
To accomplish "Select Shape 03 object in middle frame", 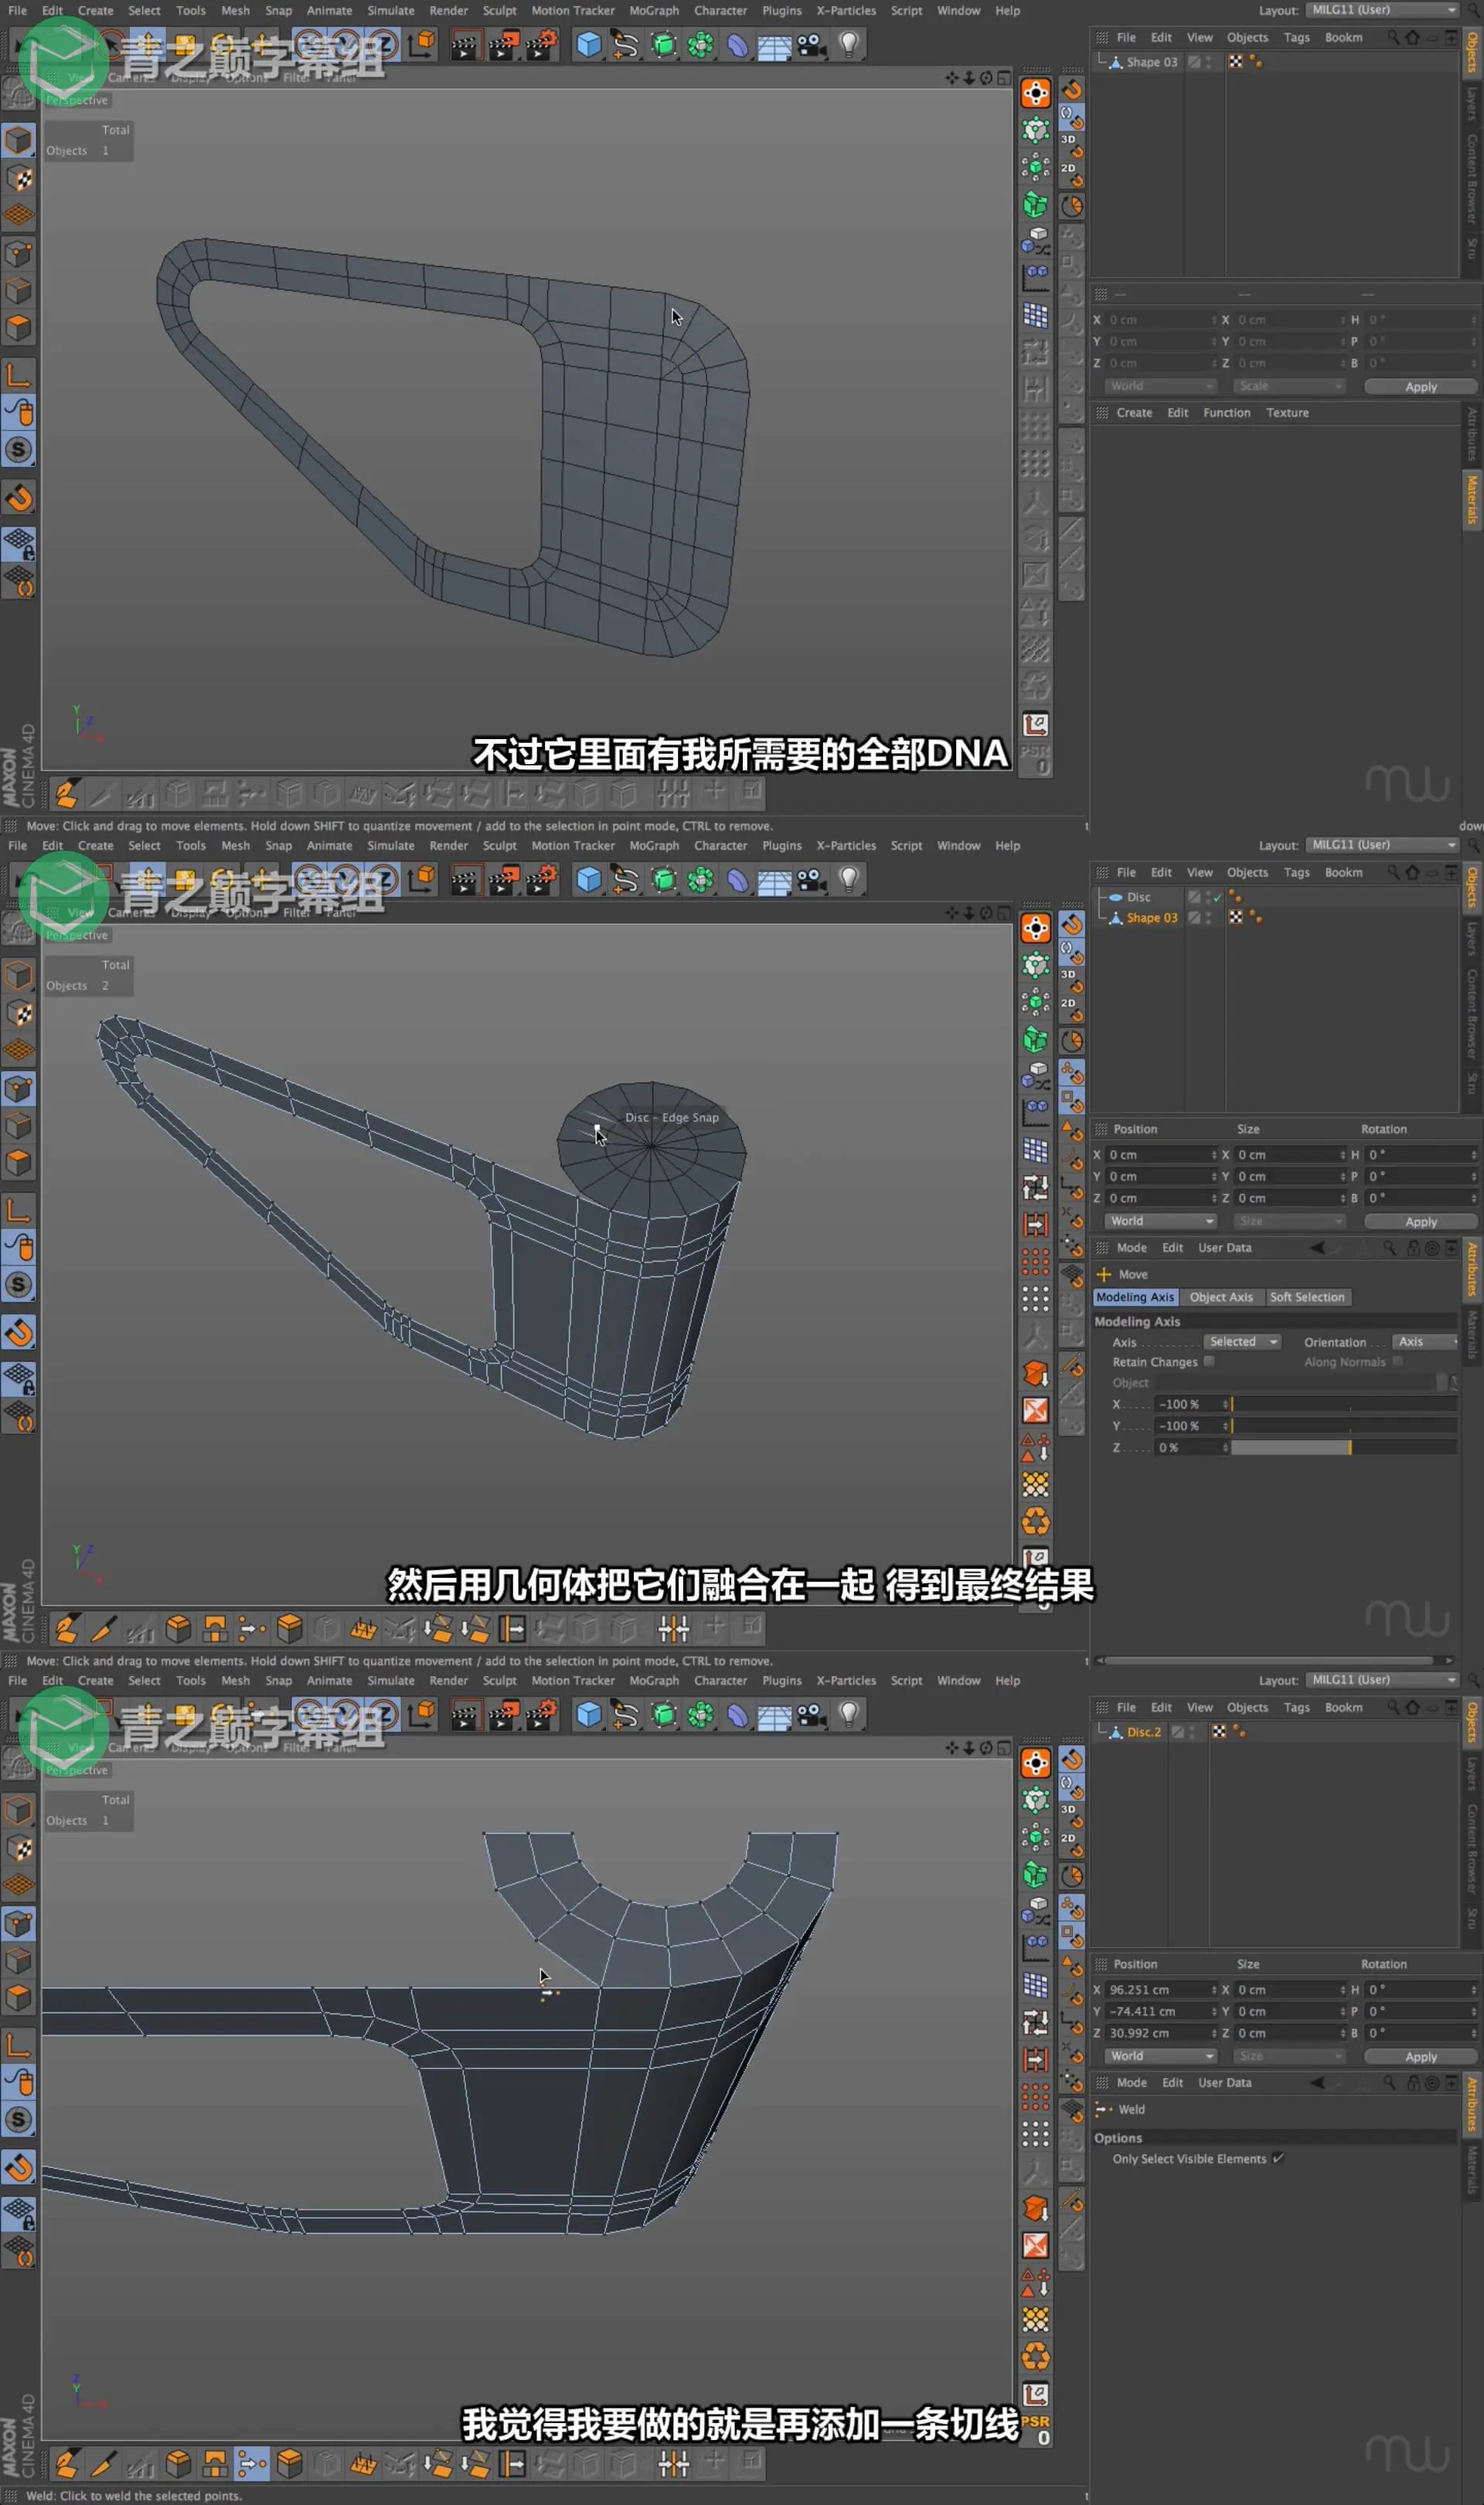I will (1151, 918).
